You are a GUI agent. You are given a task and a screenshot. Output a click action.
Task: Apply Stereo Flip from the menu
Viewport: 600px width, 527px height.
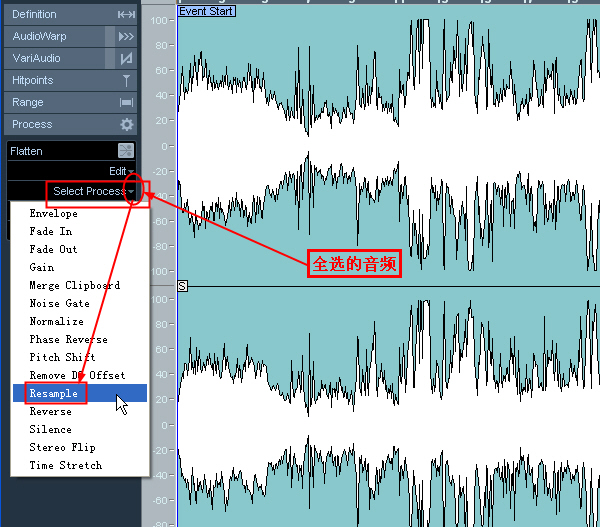(x=63, y=447)
